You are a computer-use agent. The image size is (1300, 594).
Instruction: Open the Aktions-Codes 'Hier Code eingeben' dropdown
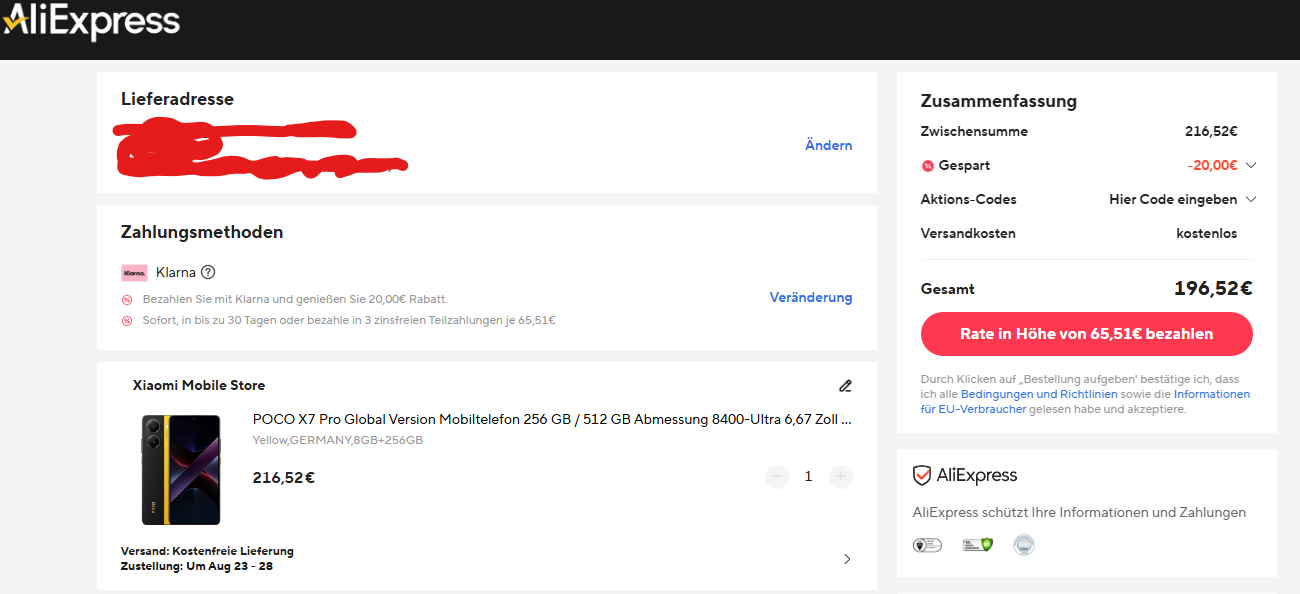tap(1181, 200)
